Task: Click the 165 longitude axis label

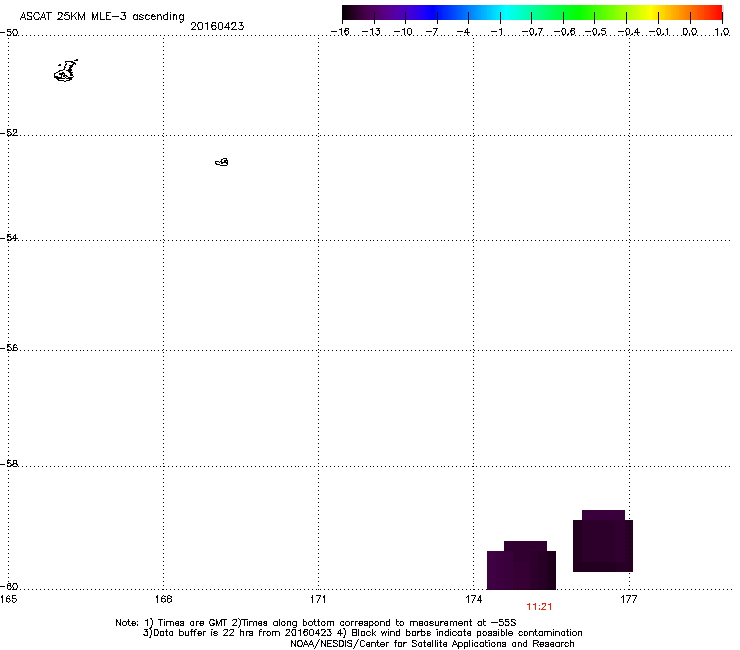Action: [x=8, y=599]
